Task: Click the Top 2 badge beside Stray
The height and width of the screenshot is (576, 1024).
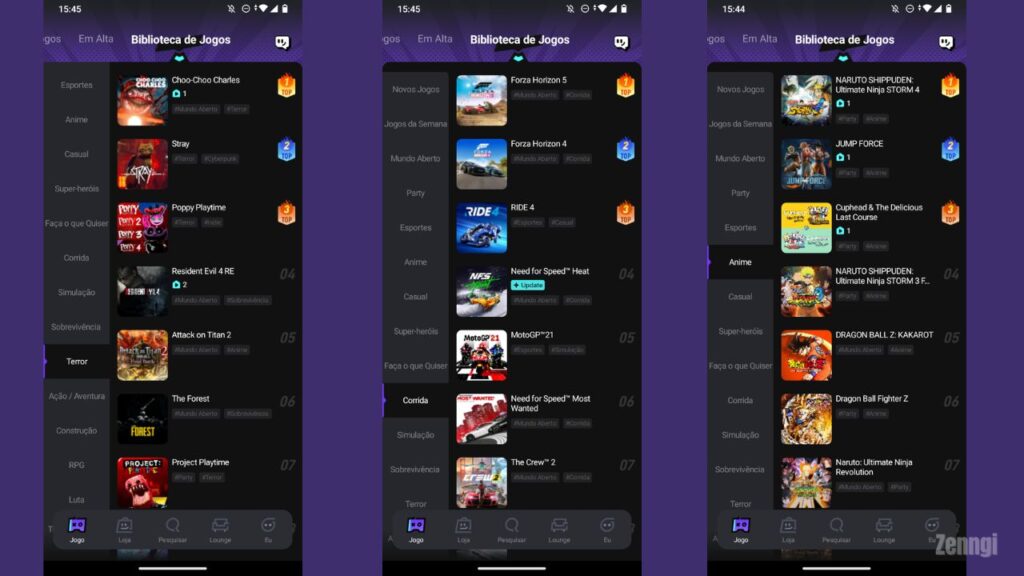Action: pyautogui.click(x=286, y=150)
